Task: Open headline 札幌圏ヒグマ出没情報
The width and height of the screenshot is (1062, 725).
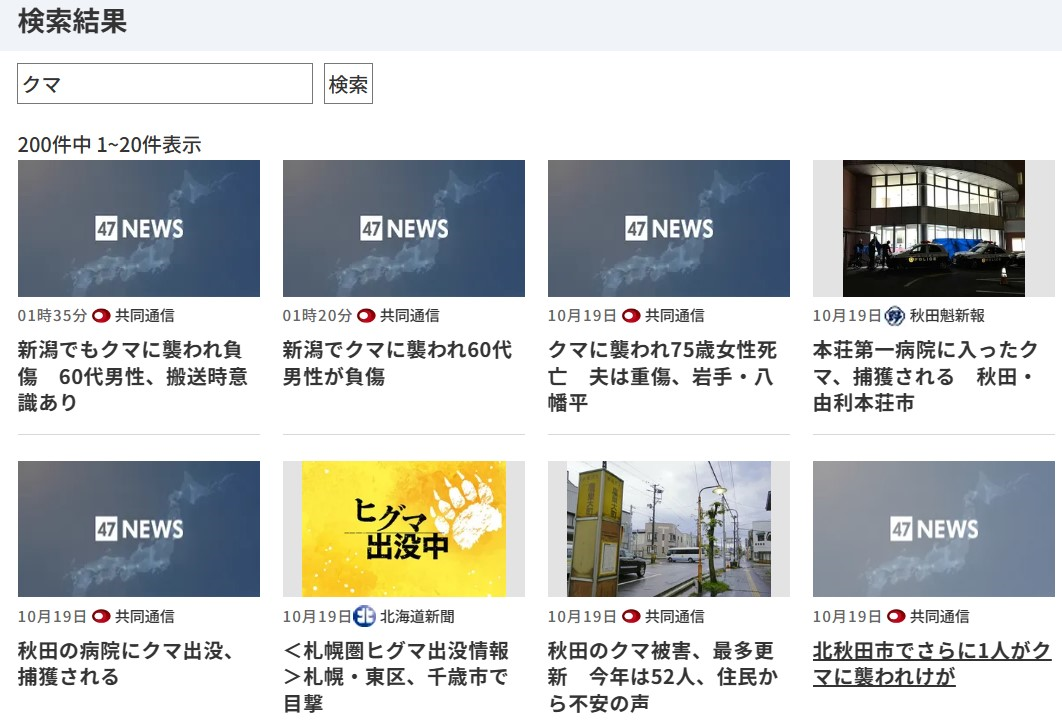Action: pos(396,677)
